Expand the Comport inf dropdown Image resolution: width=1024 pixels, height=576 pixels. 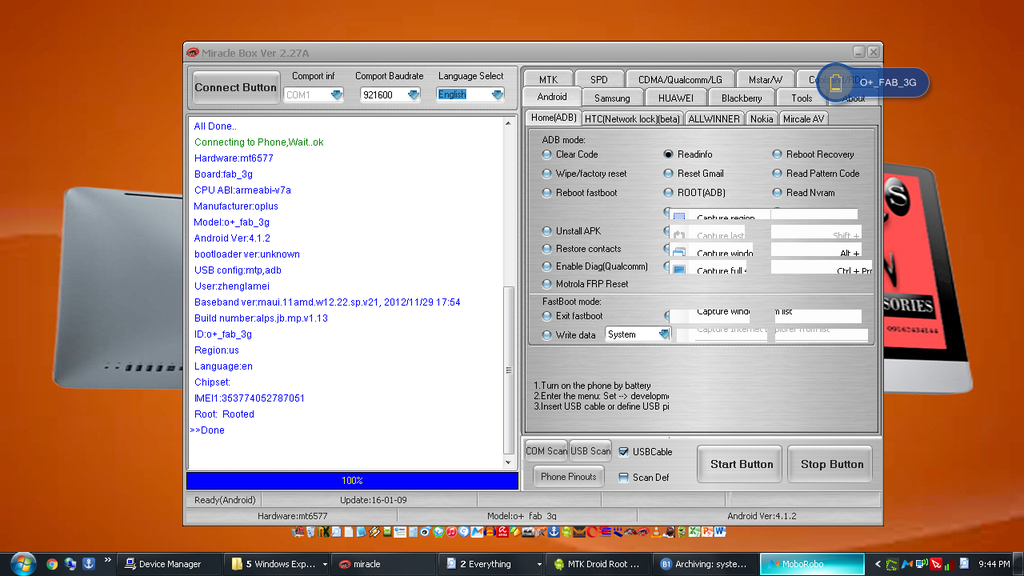pyautogui.click(x=336, y=95)
